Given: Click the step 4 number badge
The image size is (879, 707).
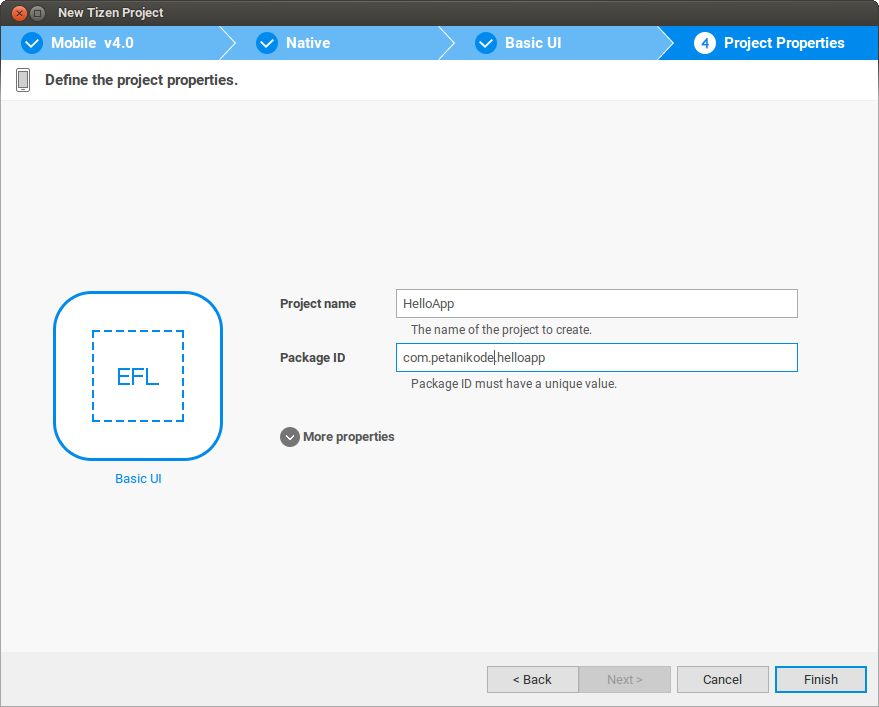Looking at the screenshot, I should point(705,43).
